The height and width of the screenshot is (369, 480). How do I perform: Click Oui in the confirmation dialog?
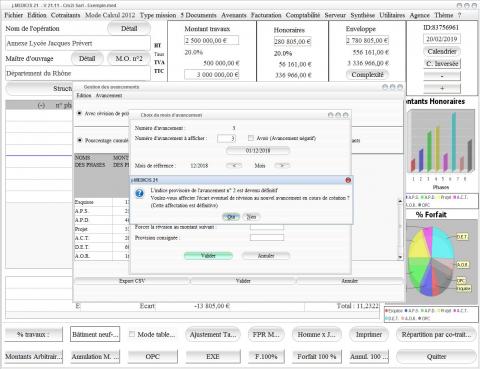coord(231,217)
